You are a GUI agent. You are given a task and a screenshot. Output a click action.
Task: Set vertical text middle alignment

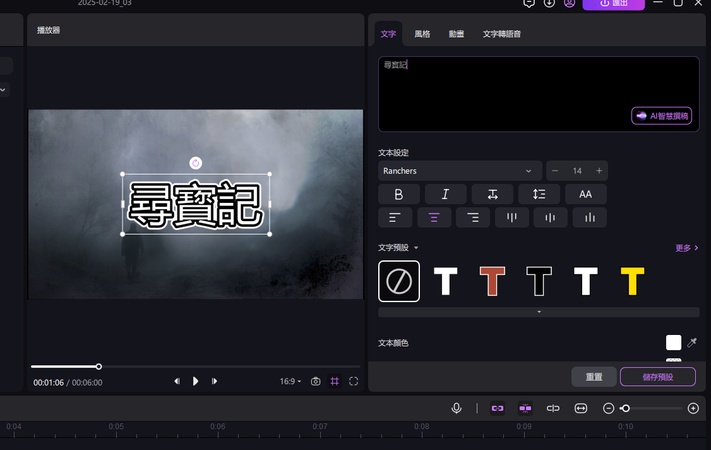[x=550, y=218]
